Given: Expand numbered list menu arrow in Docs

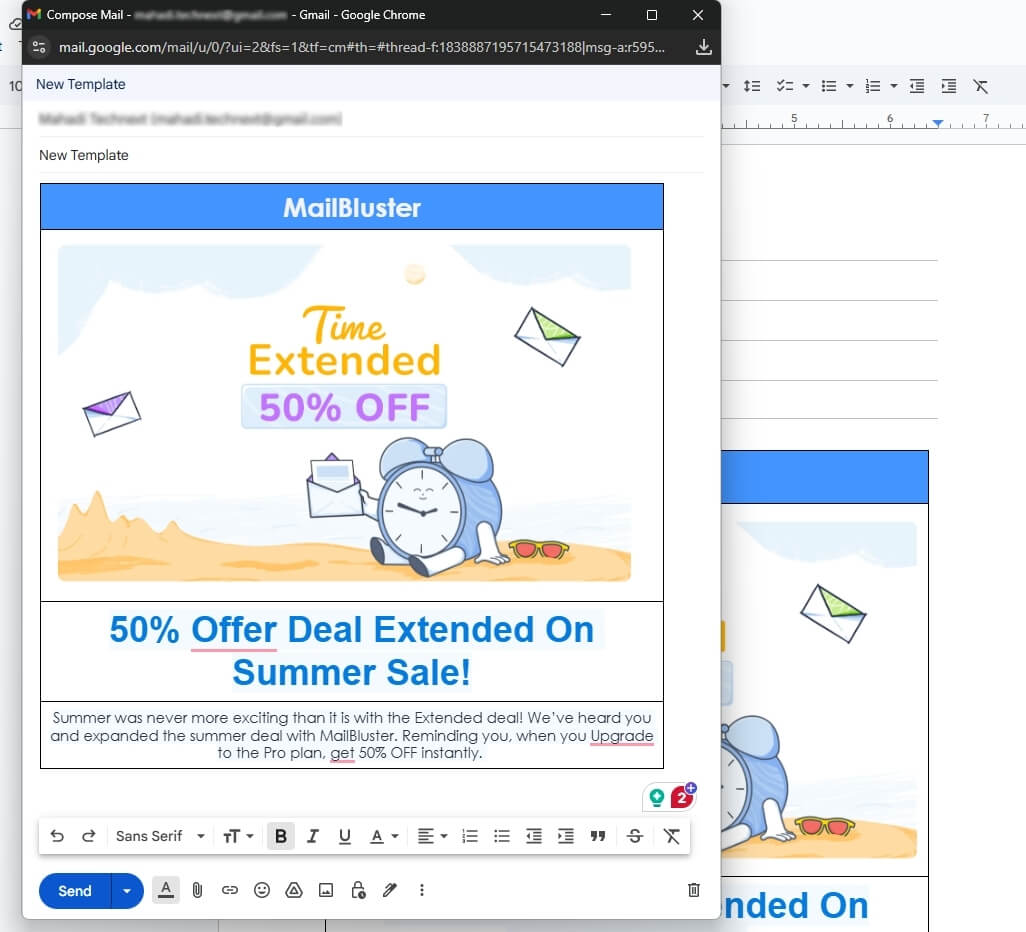Looking at the screenshot, I should coord(893,86).
